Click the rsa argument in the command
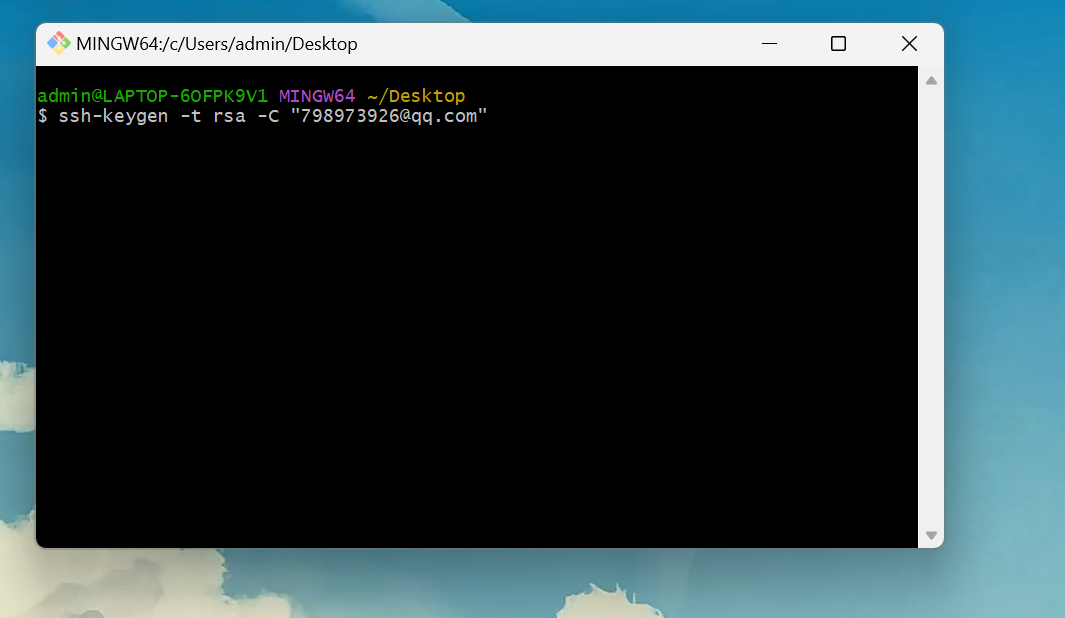The height and width of the screenshot is (618, 1065). pyautogui.click(x=229, y=116)
